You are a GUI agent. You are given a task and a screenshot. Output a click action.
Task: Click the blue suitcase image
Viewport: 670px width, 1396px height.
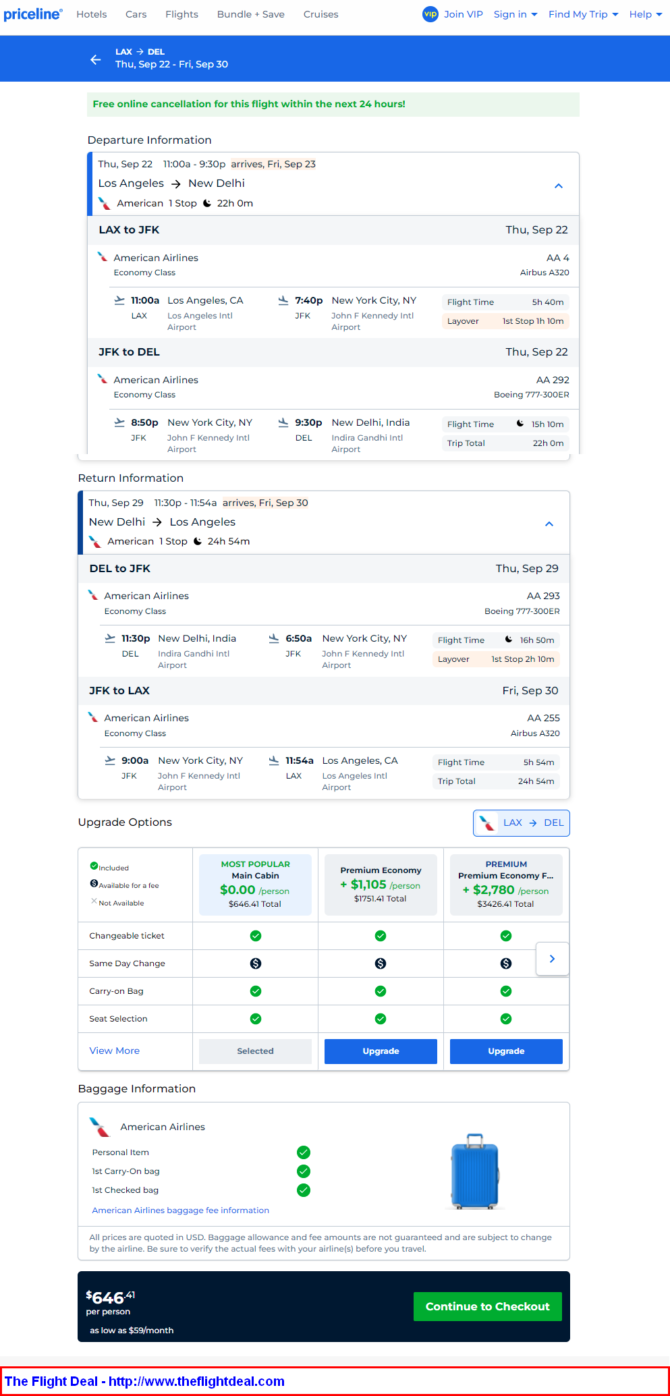pyautogui.click(x=474, y=1171)
